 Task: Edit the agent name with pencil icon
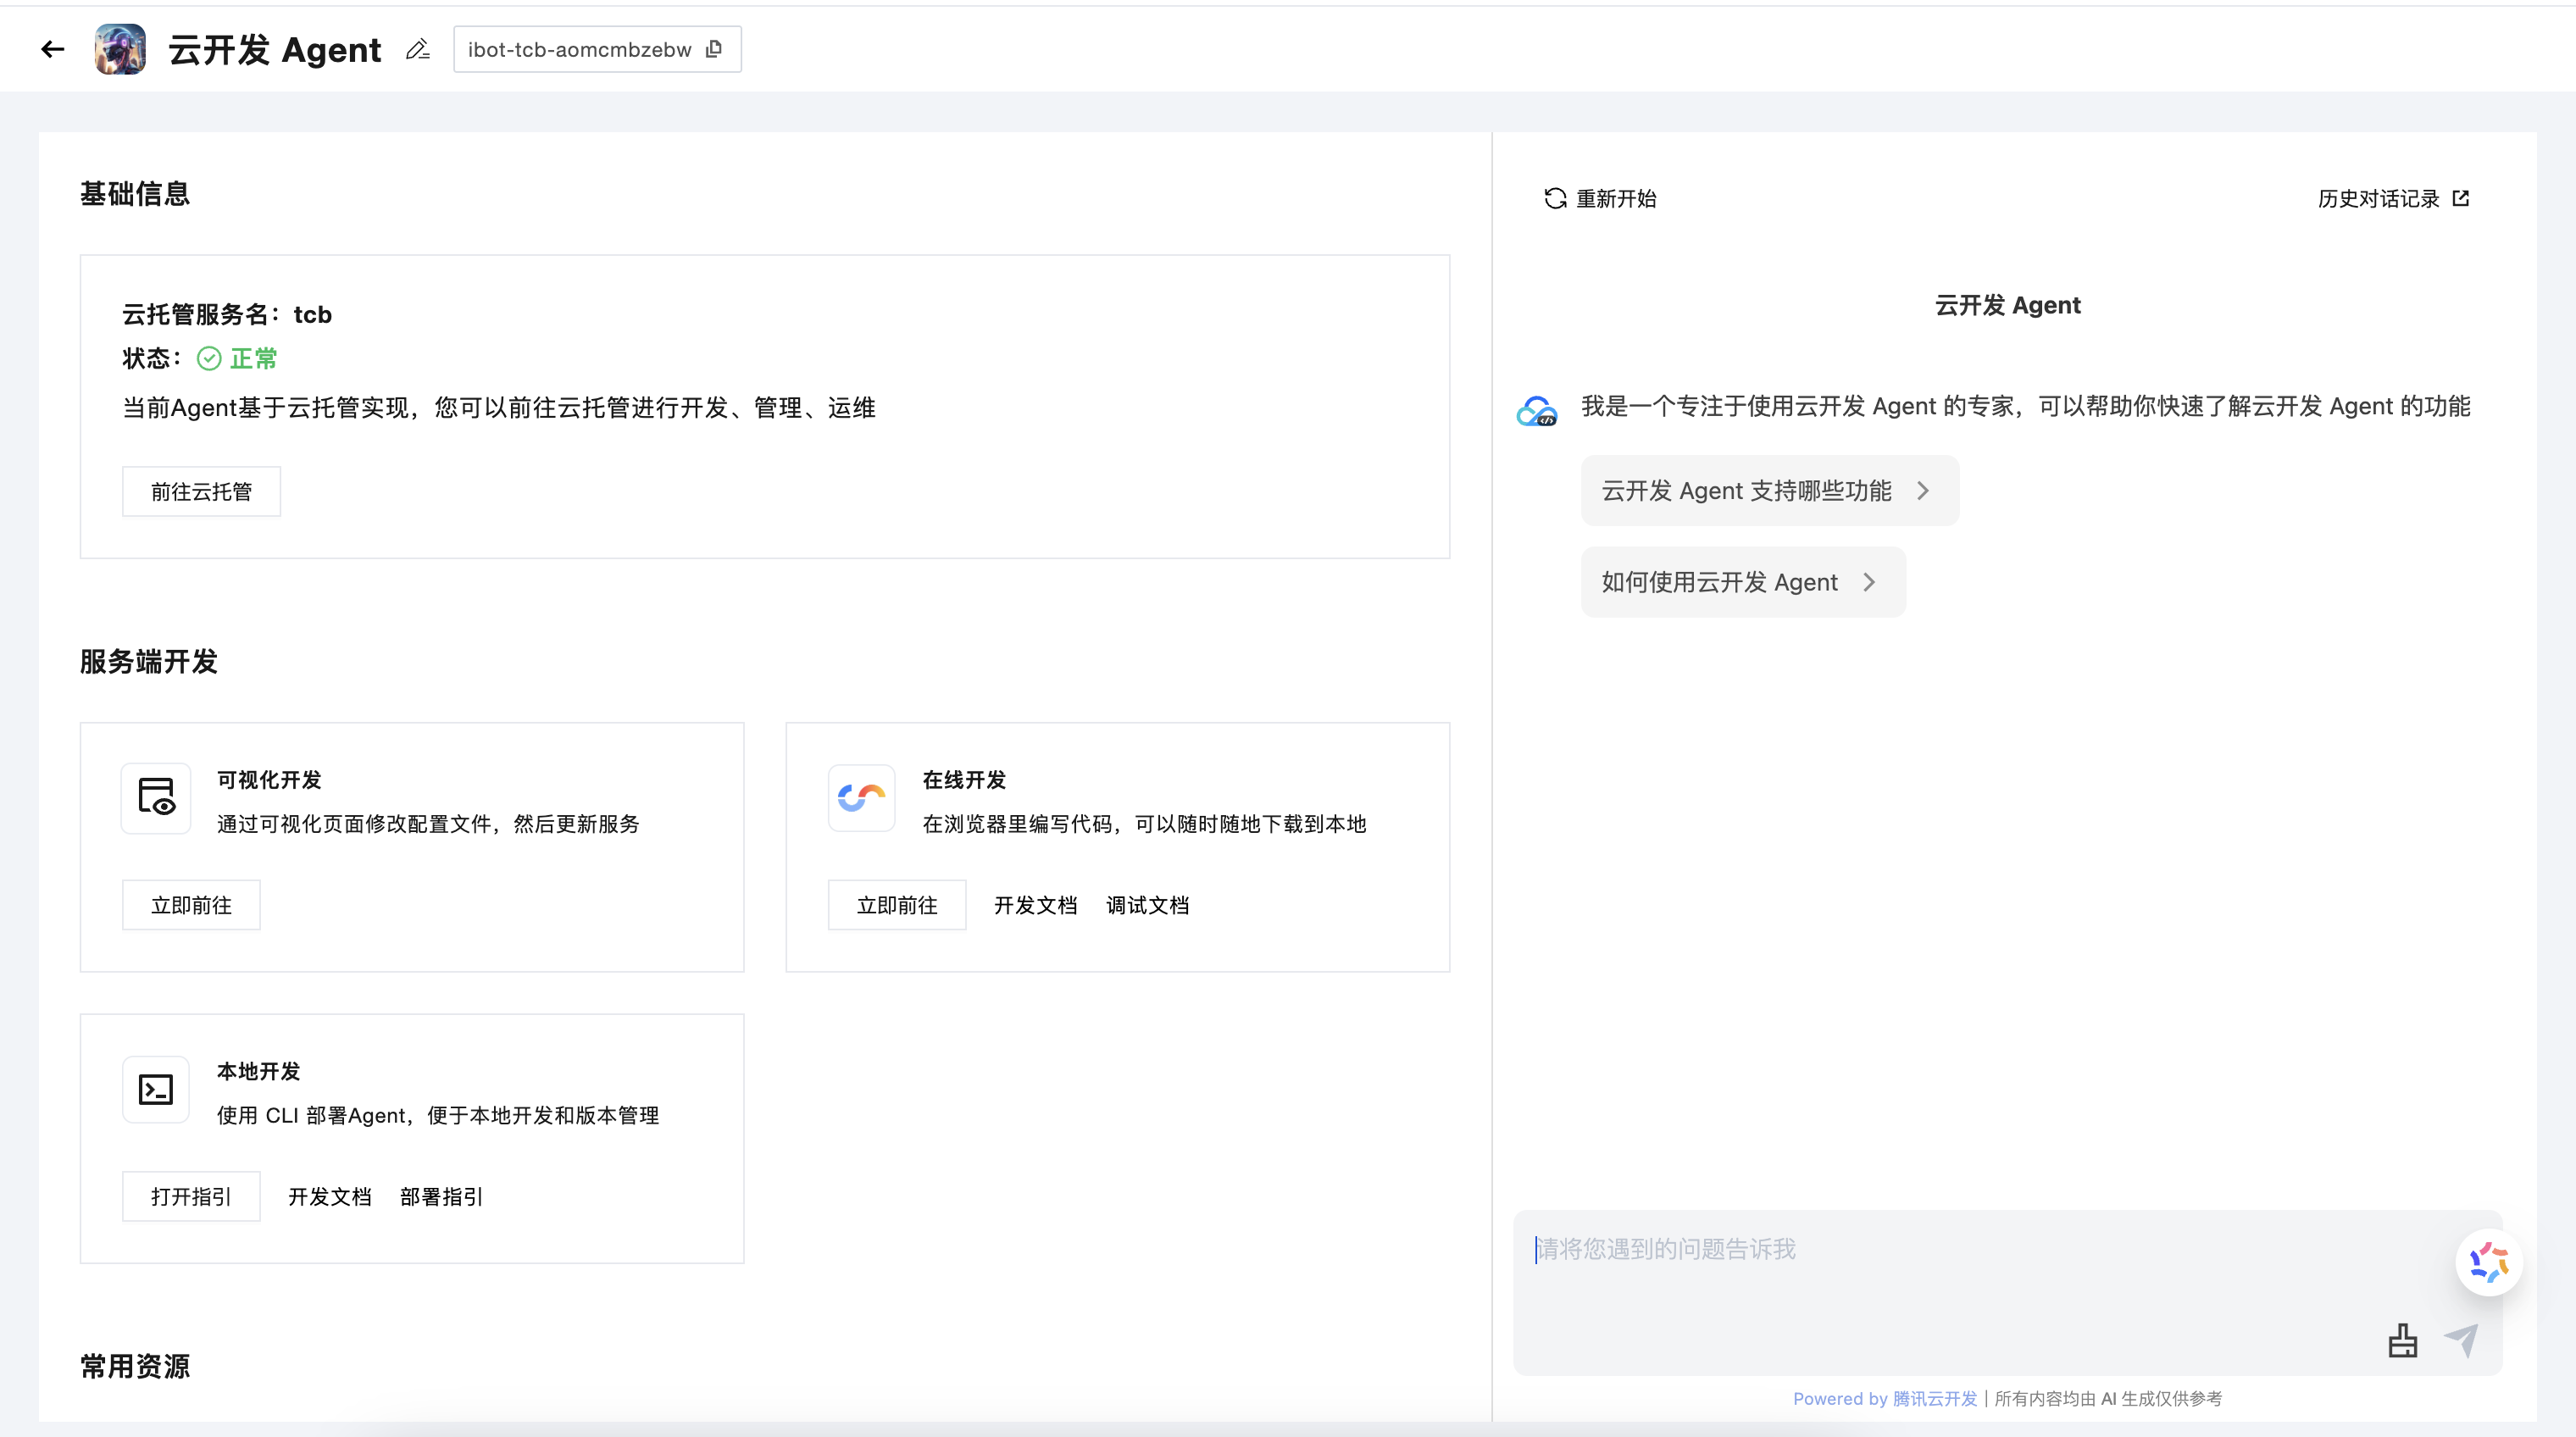point(418,49)
